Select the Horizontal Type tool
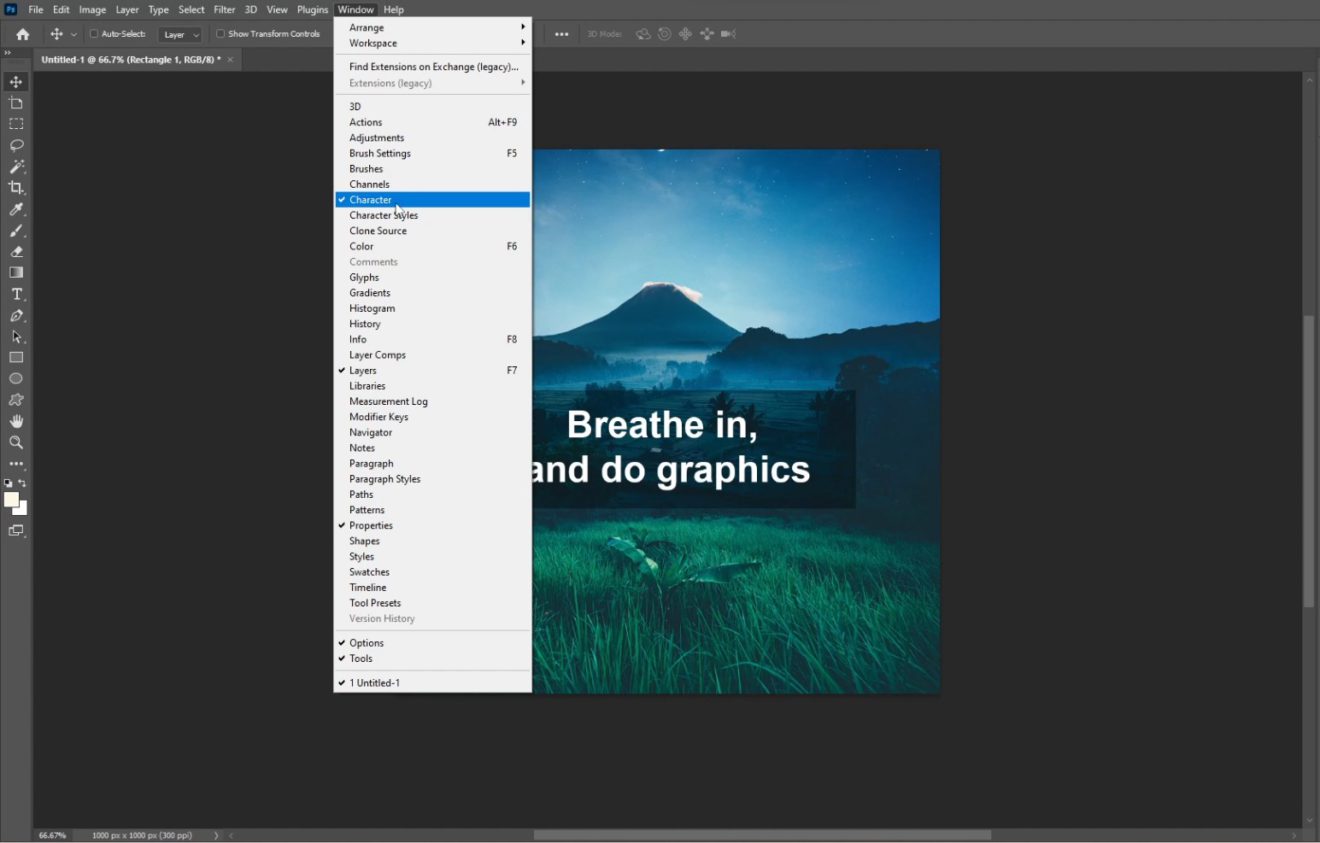 pos(15,294)
